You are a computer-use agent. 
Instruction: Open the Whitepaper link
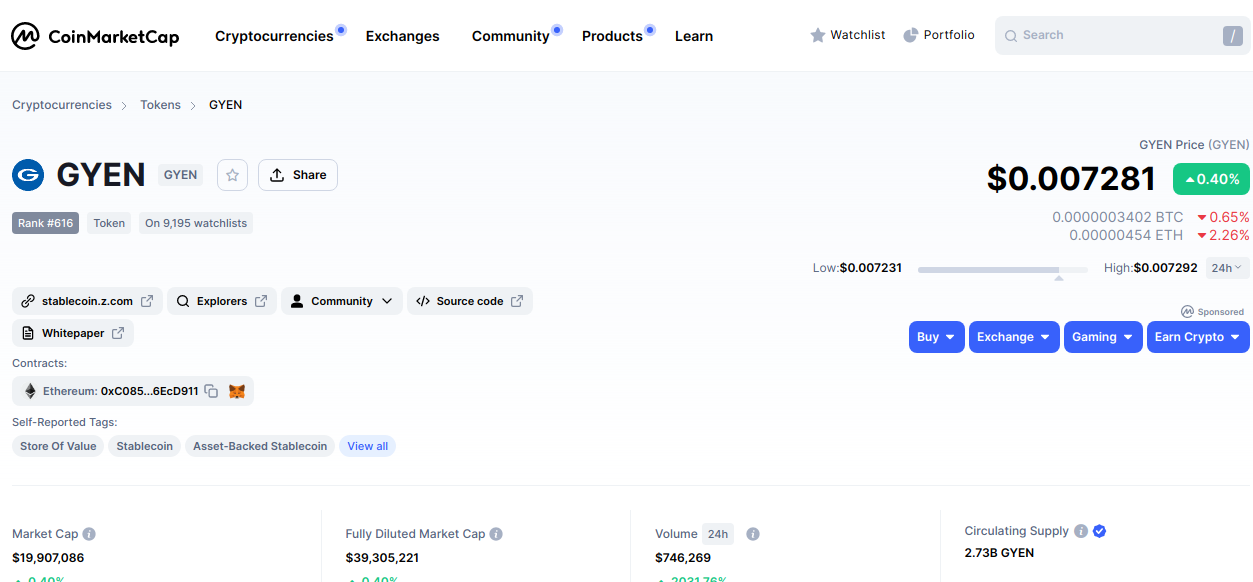coord(73,333)
